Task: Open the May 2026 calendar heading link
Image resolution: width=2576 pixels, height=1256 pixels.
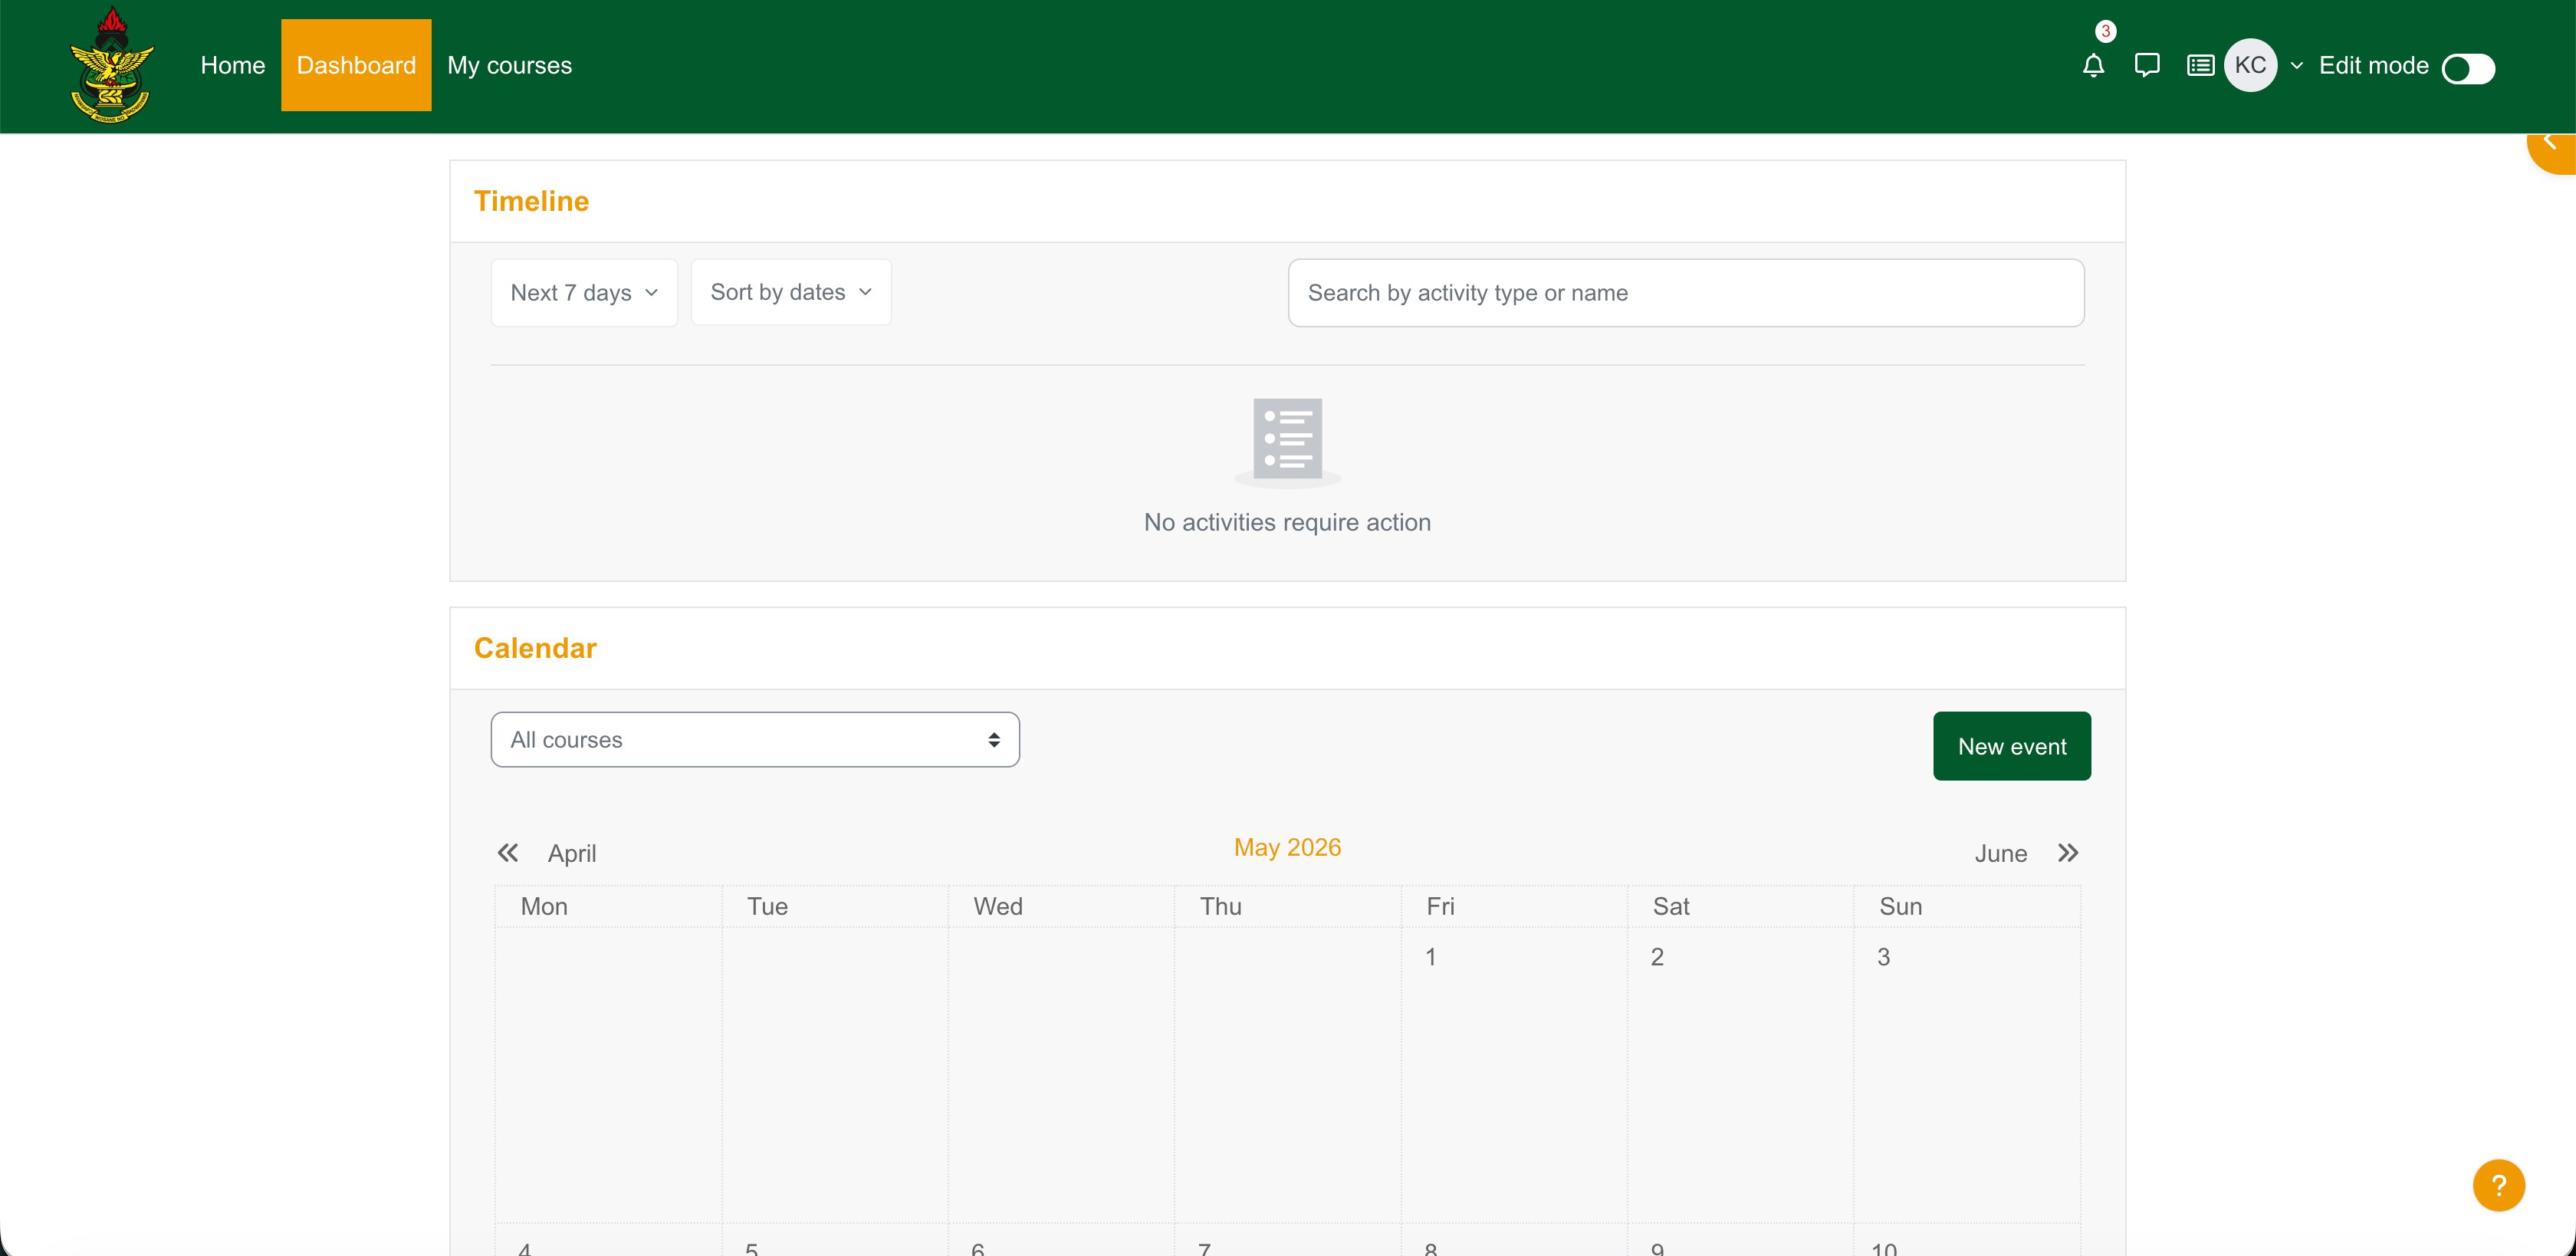Action: [x=1287, y=848]
